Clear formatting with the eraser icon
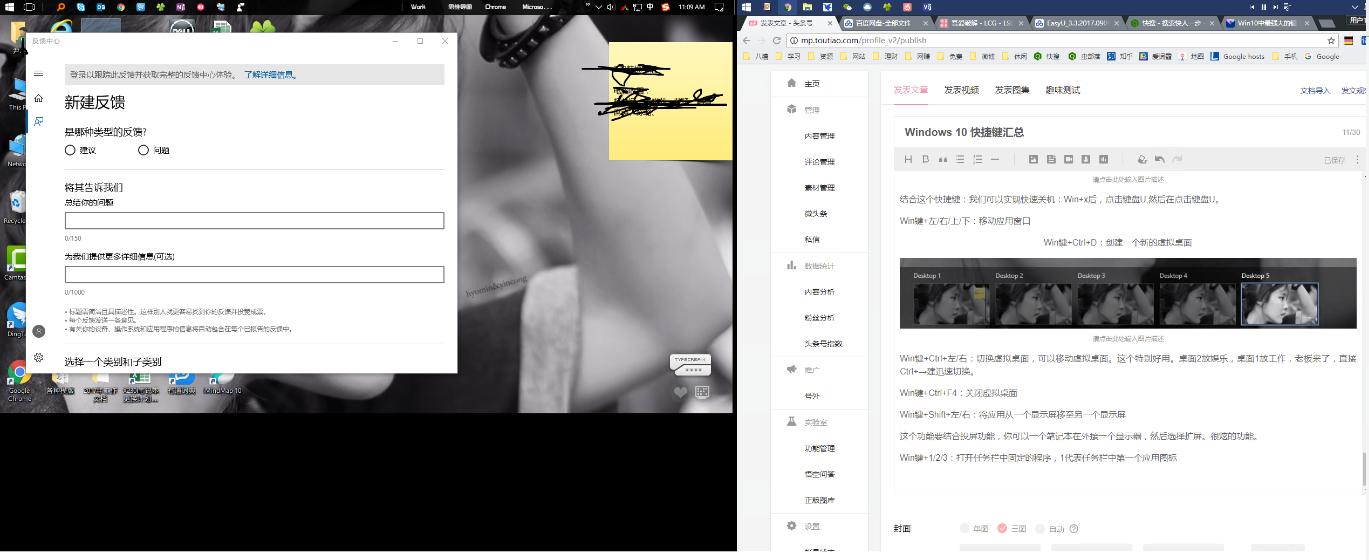Image resolution: width=1369 pixels, height=560 pixels. click(x=1142, y=159)
